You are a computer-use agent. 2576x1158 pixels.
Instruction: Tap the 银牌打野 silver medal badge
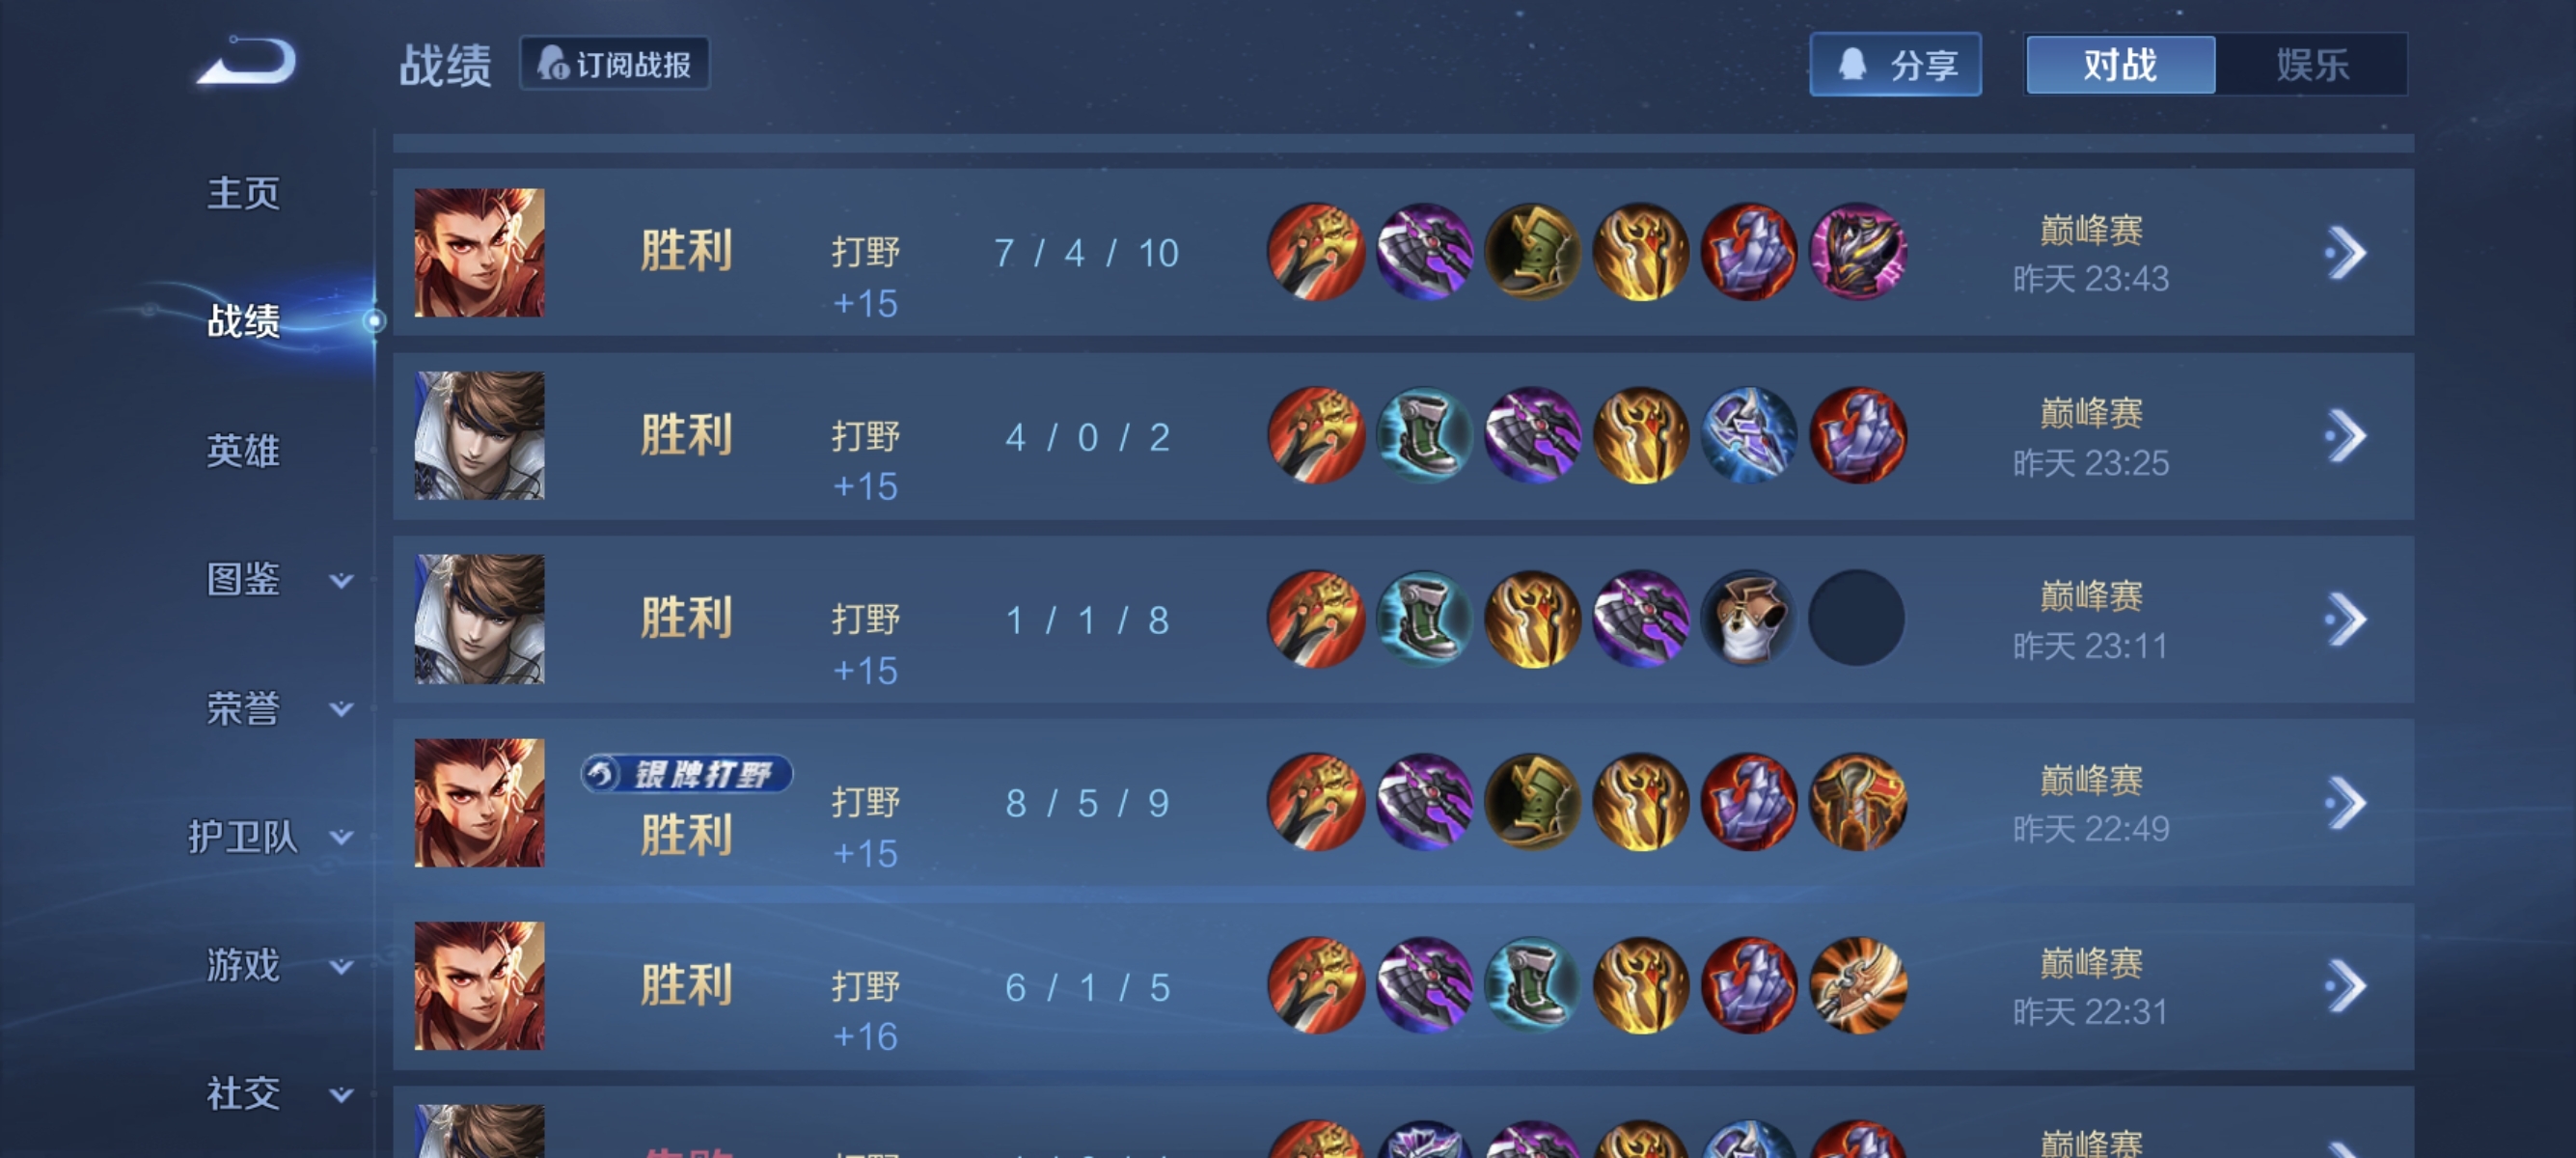686,773
